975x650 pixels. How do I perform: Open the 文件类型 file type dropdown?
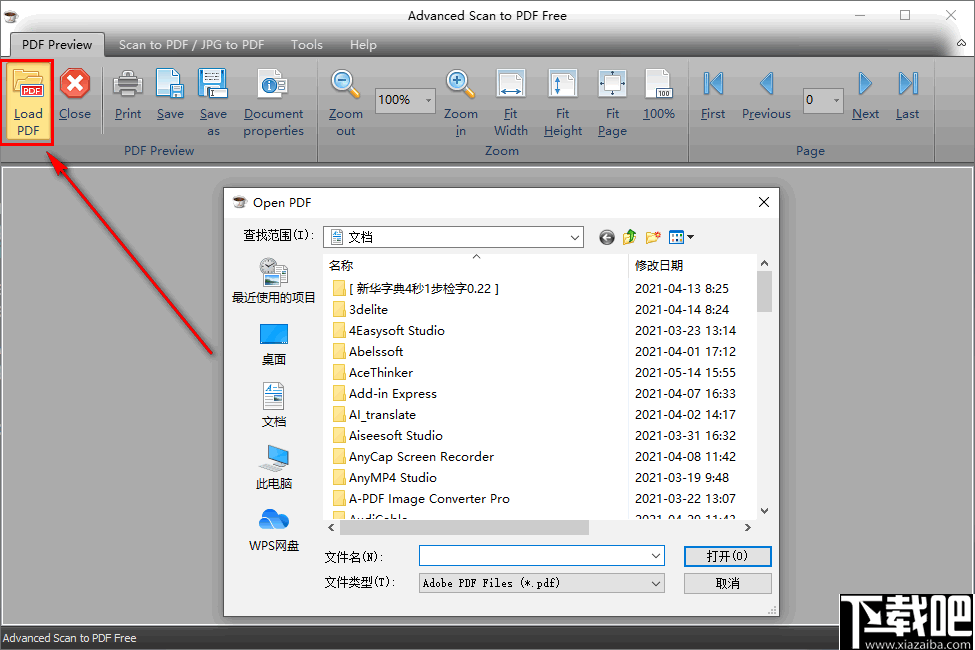coord(655,583)
